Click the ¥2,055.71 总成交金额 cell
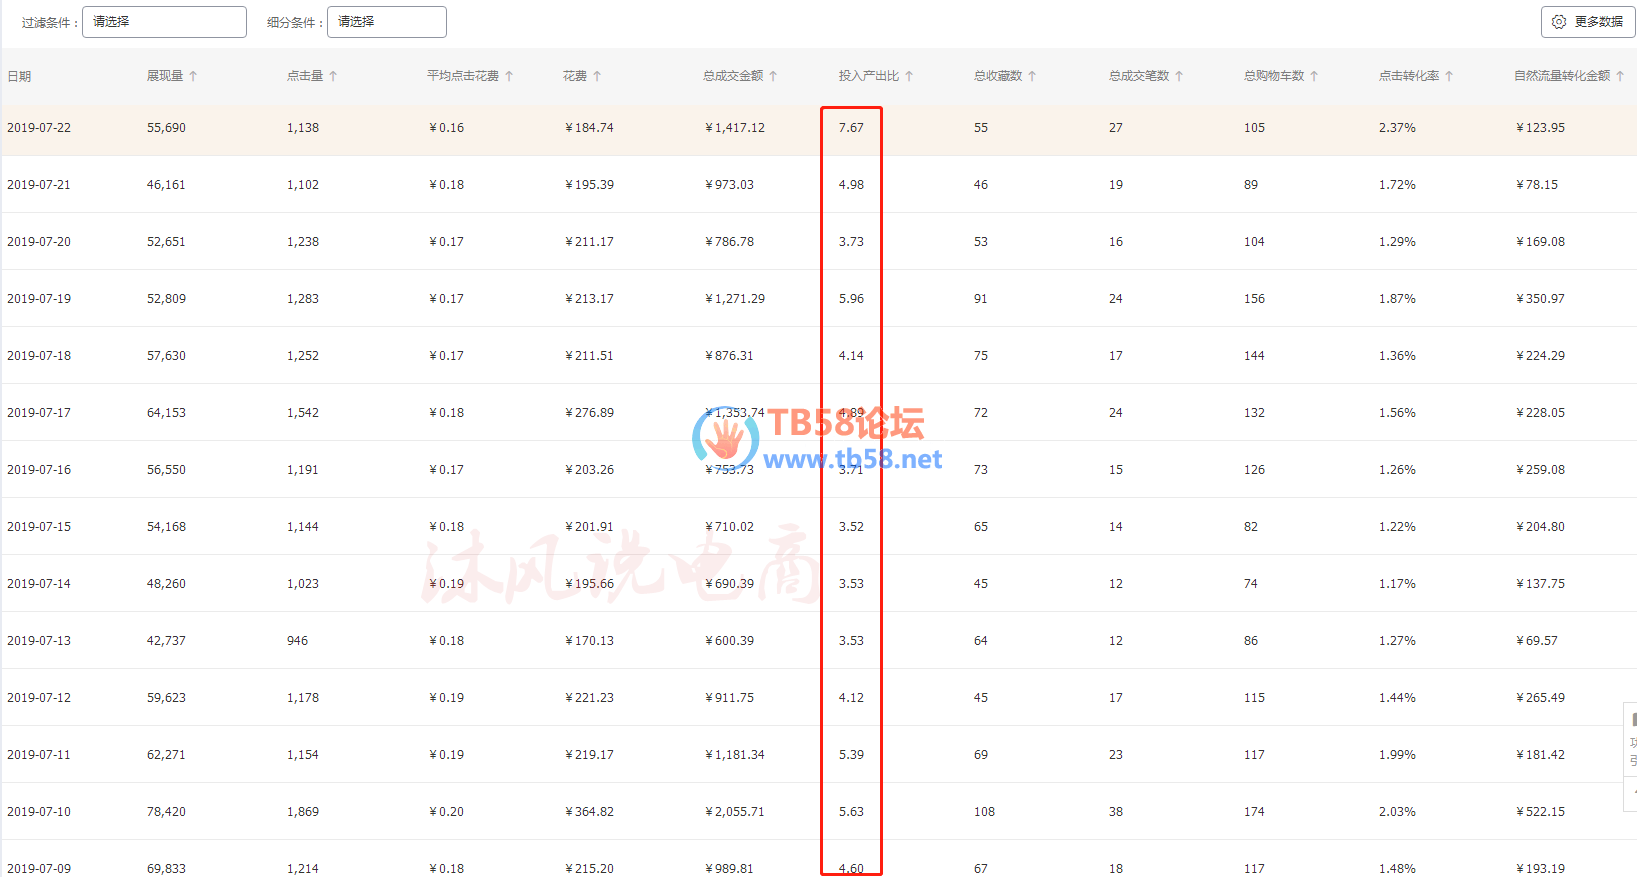The height and width of the screenshot is (877, 1637). tap(735, 812)
